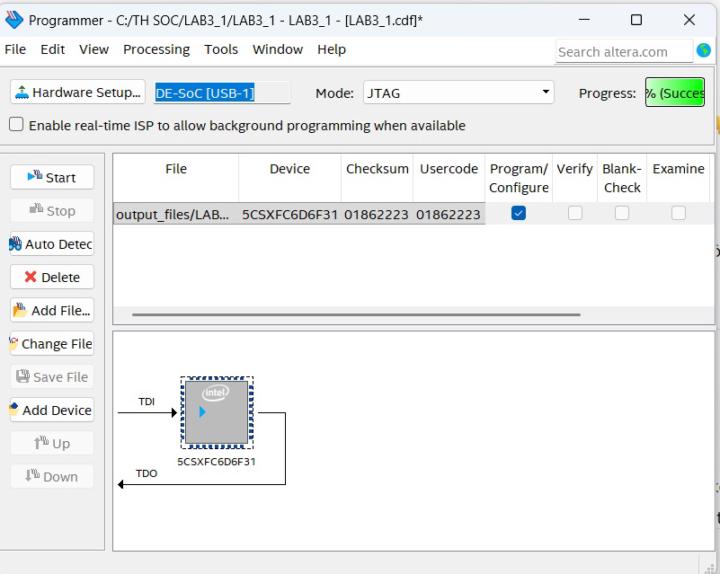The width and height of the screenshot is (720, 574).
Task: Click the green Progress bar
Action: pyautogui.click(x=675, y=92)
